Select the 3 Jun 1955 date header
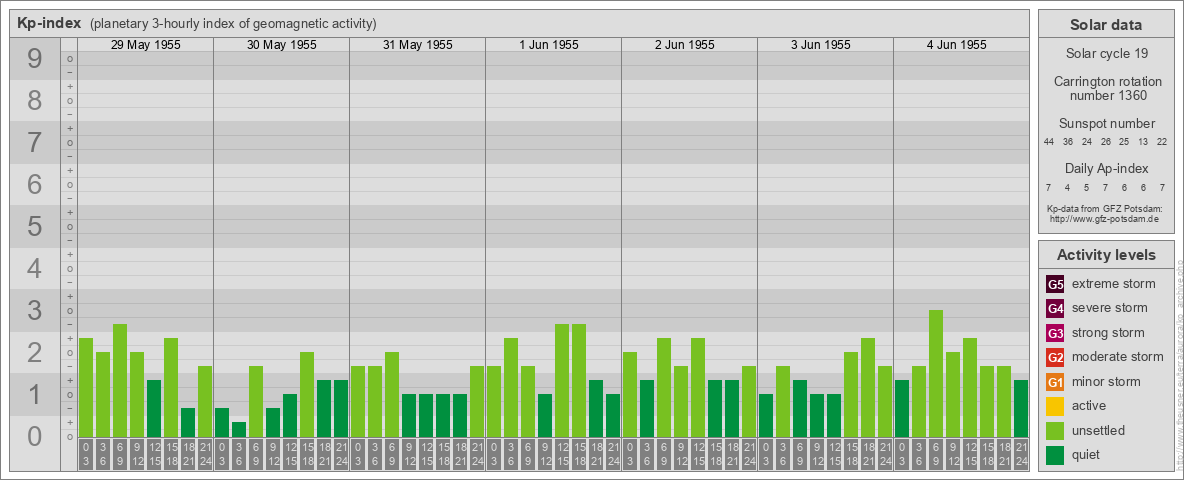Image resolution: width=1184 pixels, height=480 pixels. pyautogui.click(x=821, y=45)
